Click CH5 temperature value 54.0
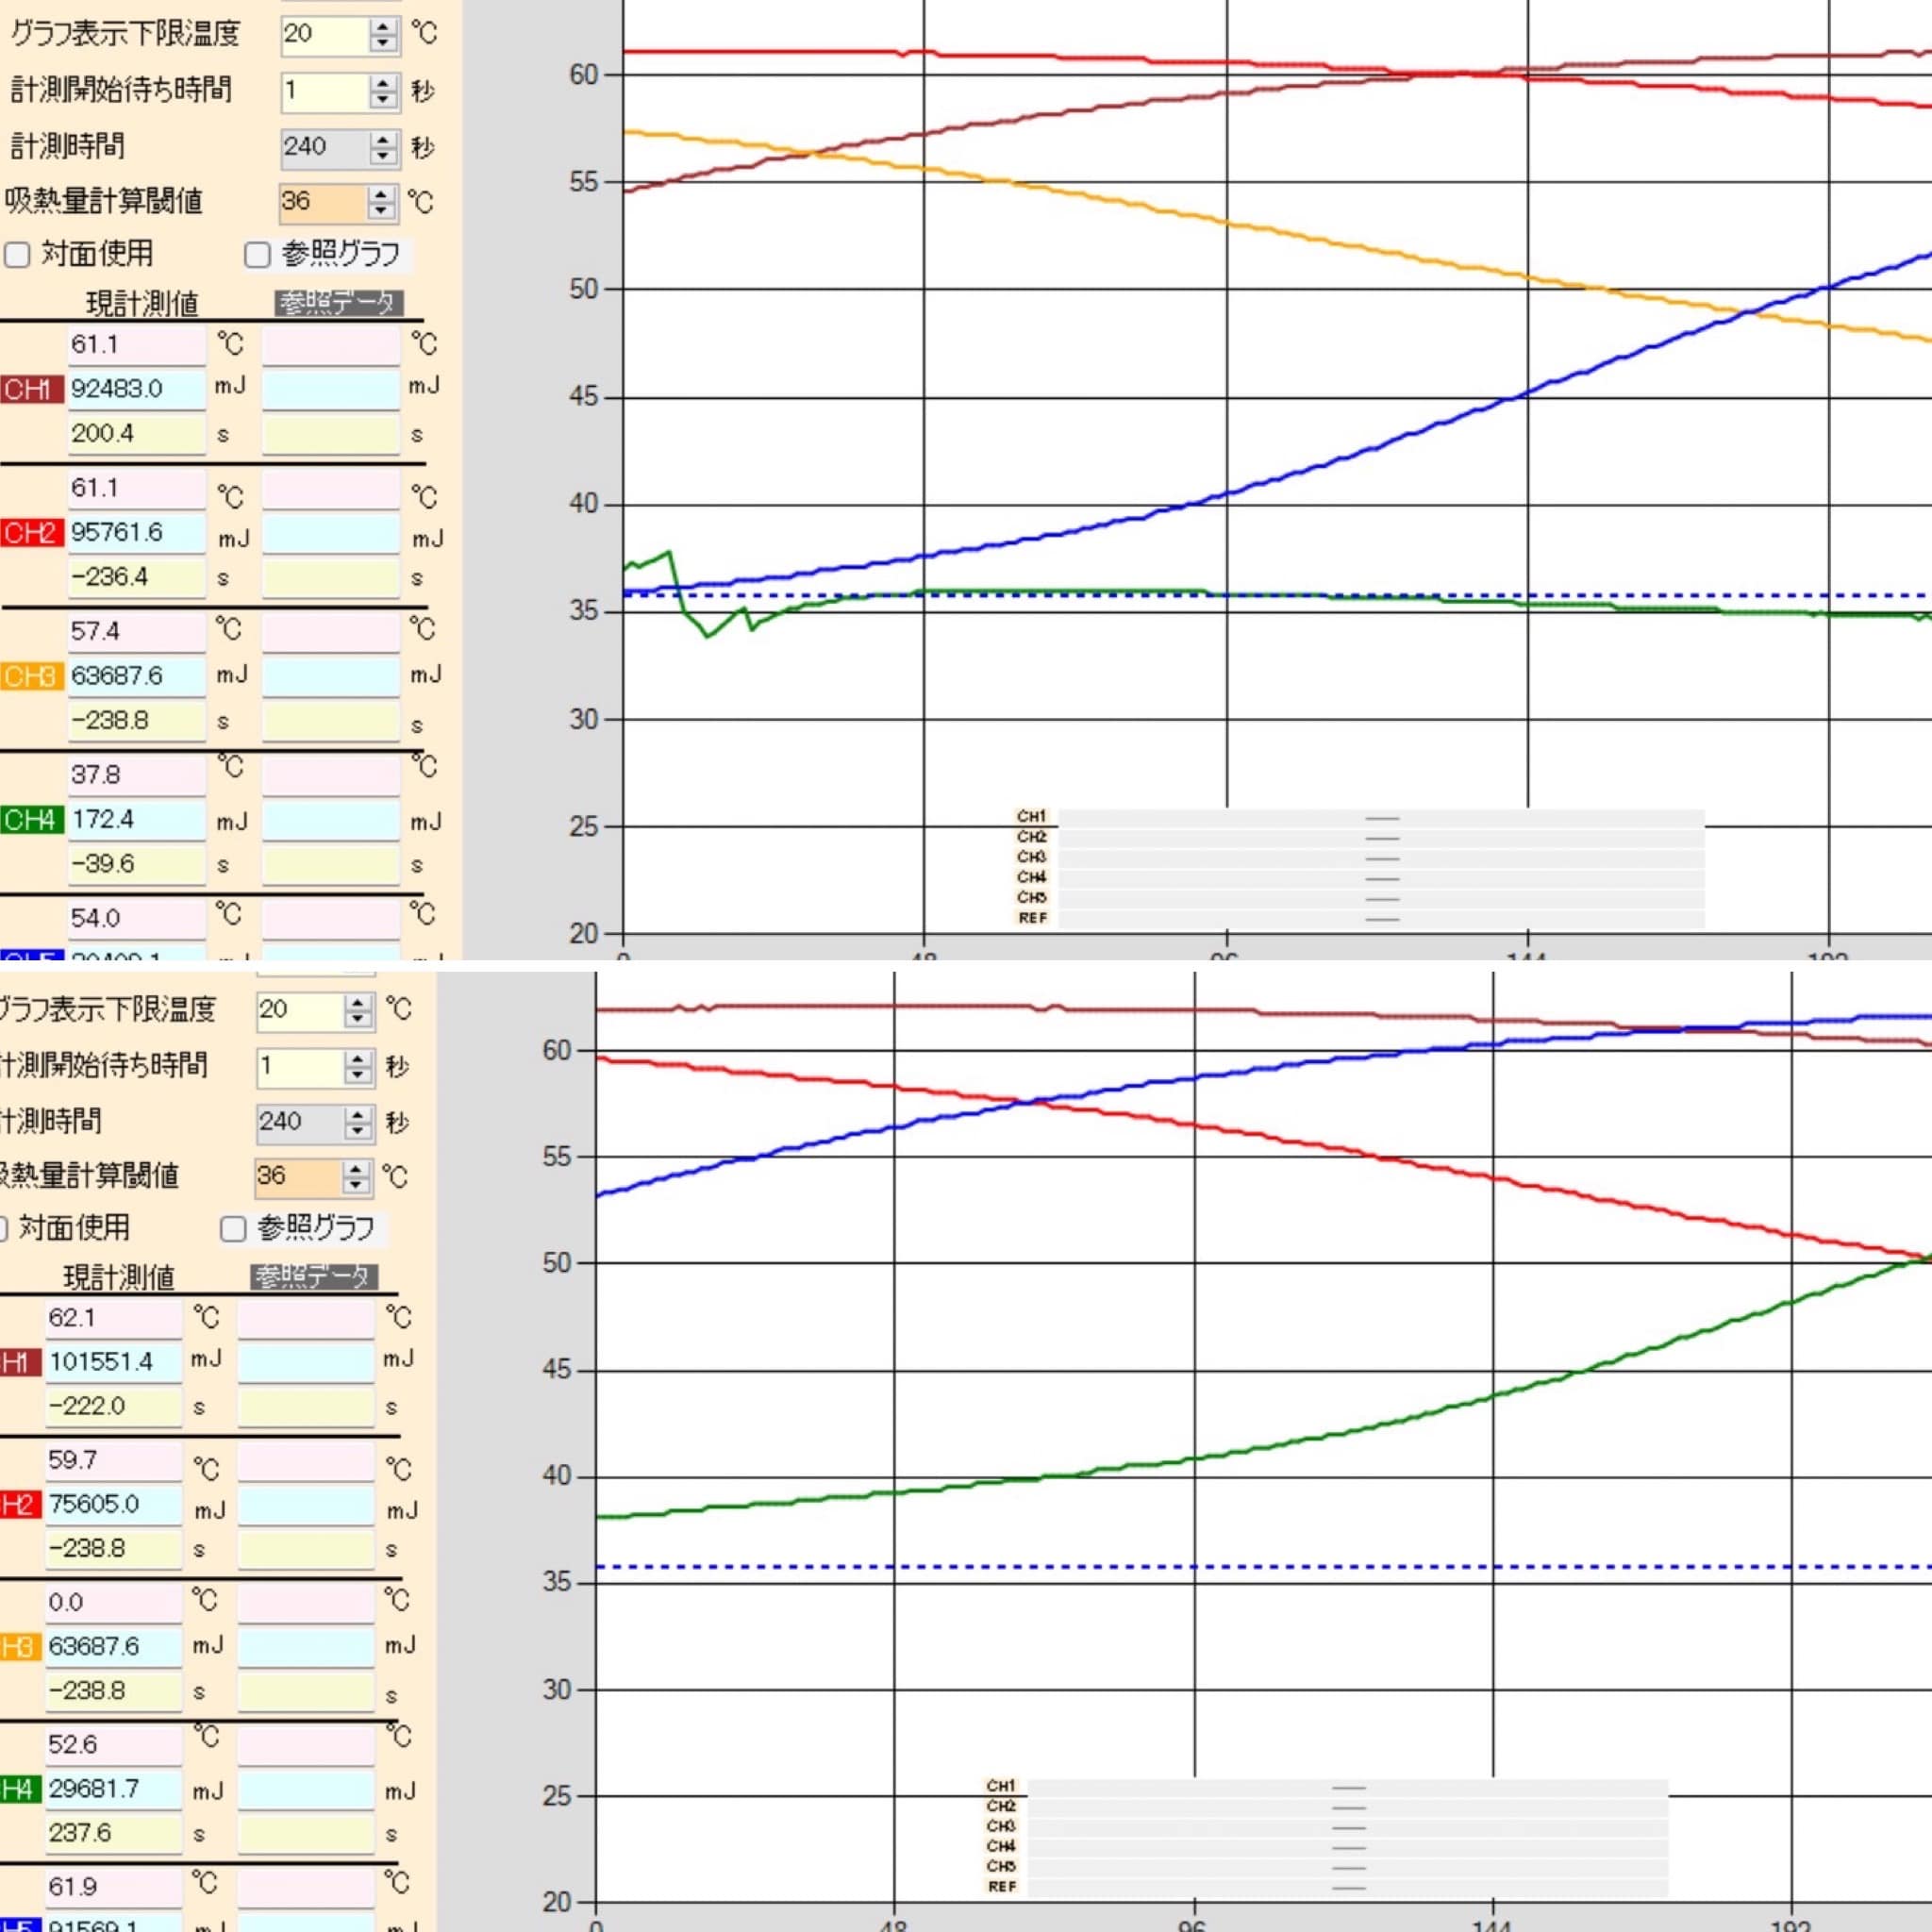 137,919
